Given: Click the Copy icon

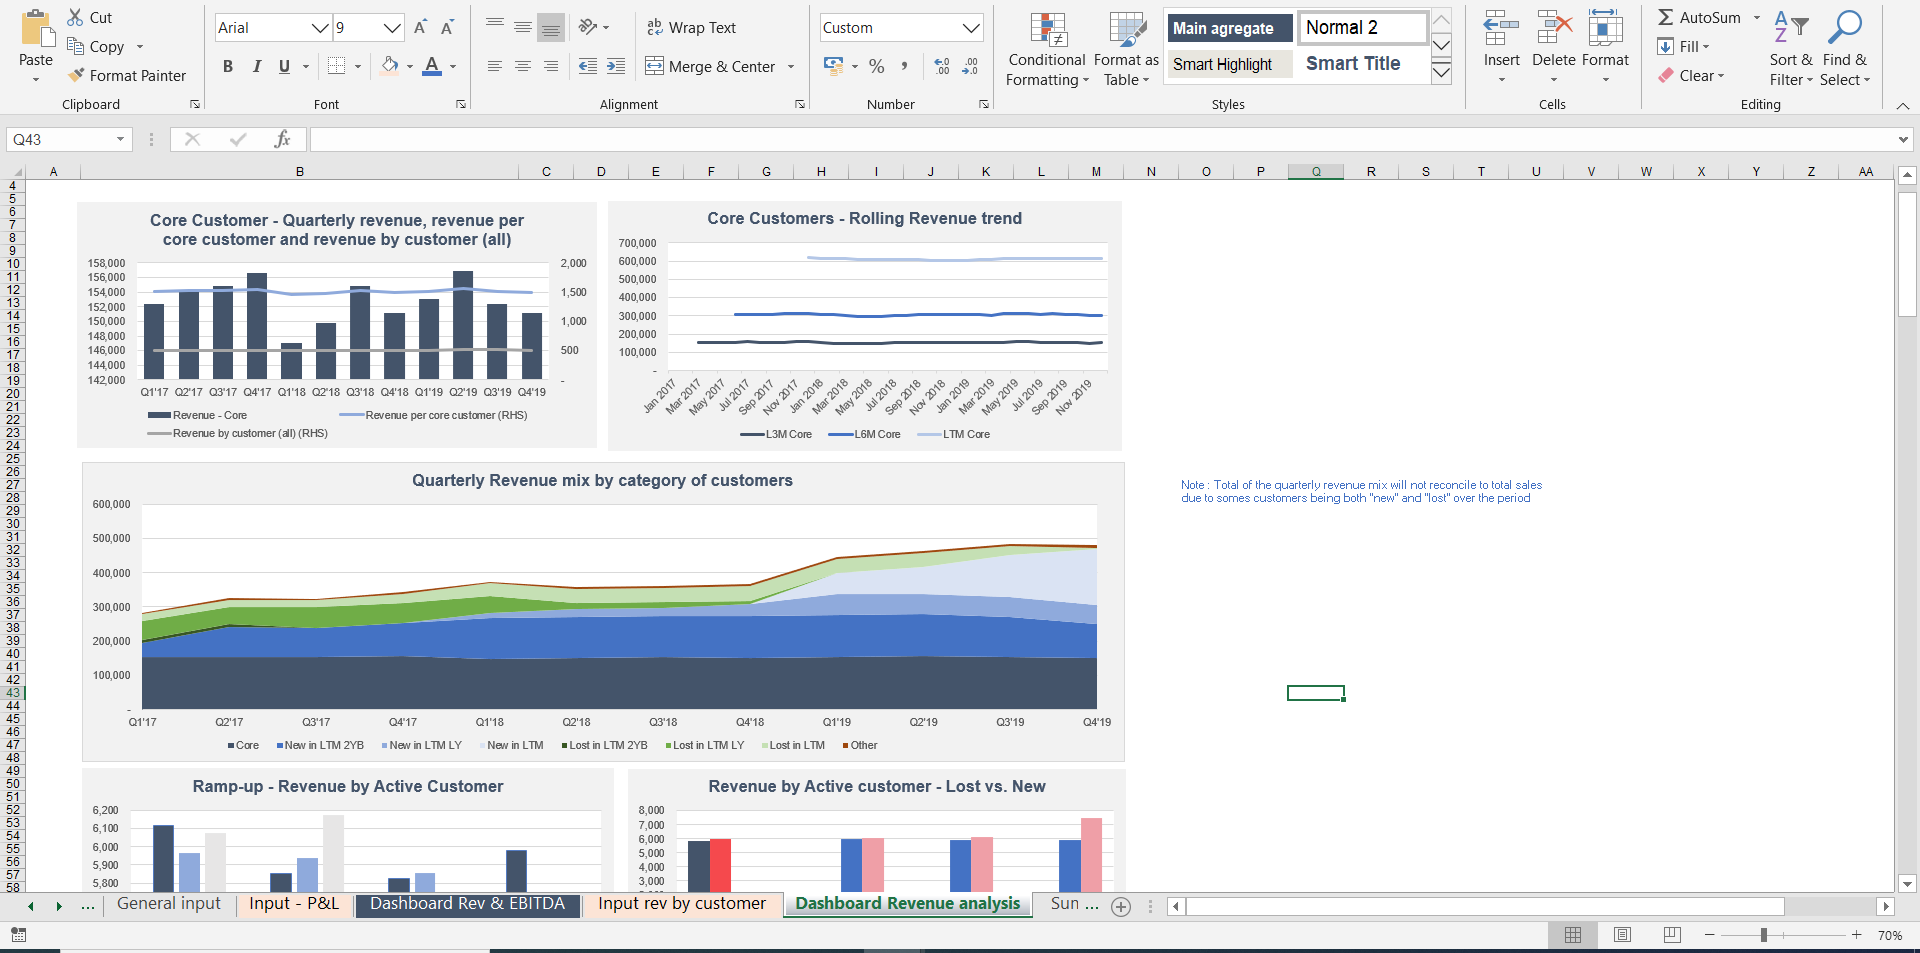Looking at the screenshot, I should pyautogui.click(x=75, y=46).
